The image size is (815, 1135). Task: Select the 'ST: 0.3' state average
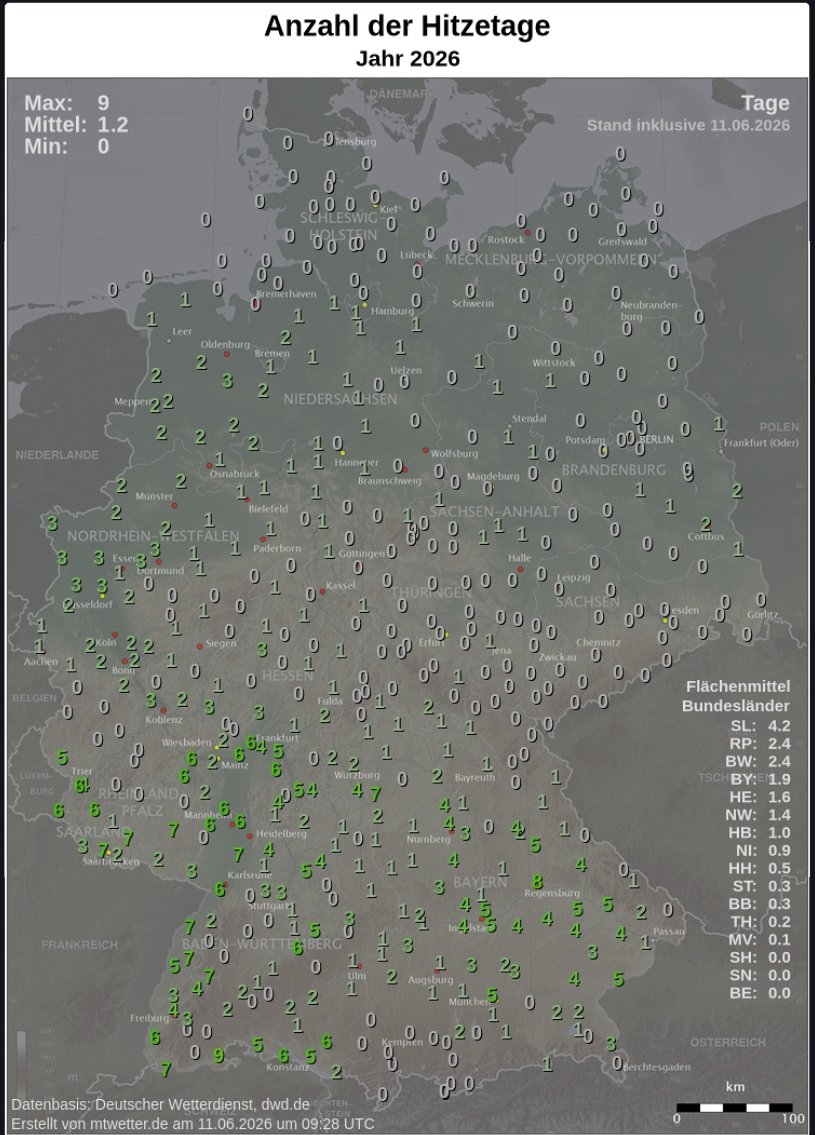coord(761,886)
